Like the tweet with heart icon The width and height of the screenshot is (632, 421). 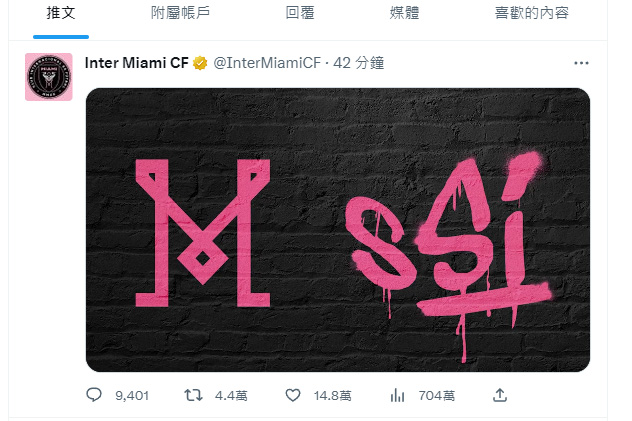[x=293, y=395]
